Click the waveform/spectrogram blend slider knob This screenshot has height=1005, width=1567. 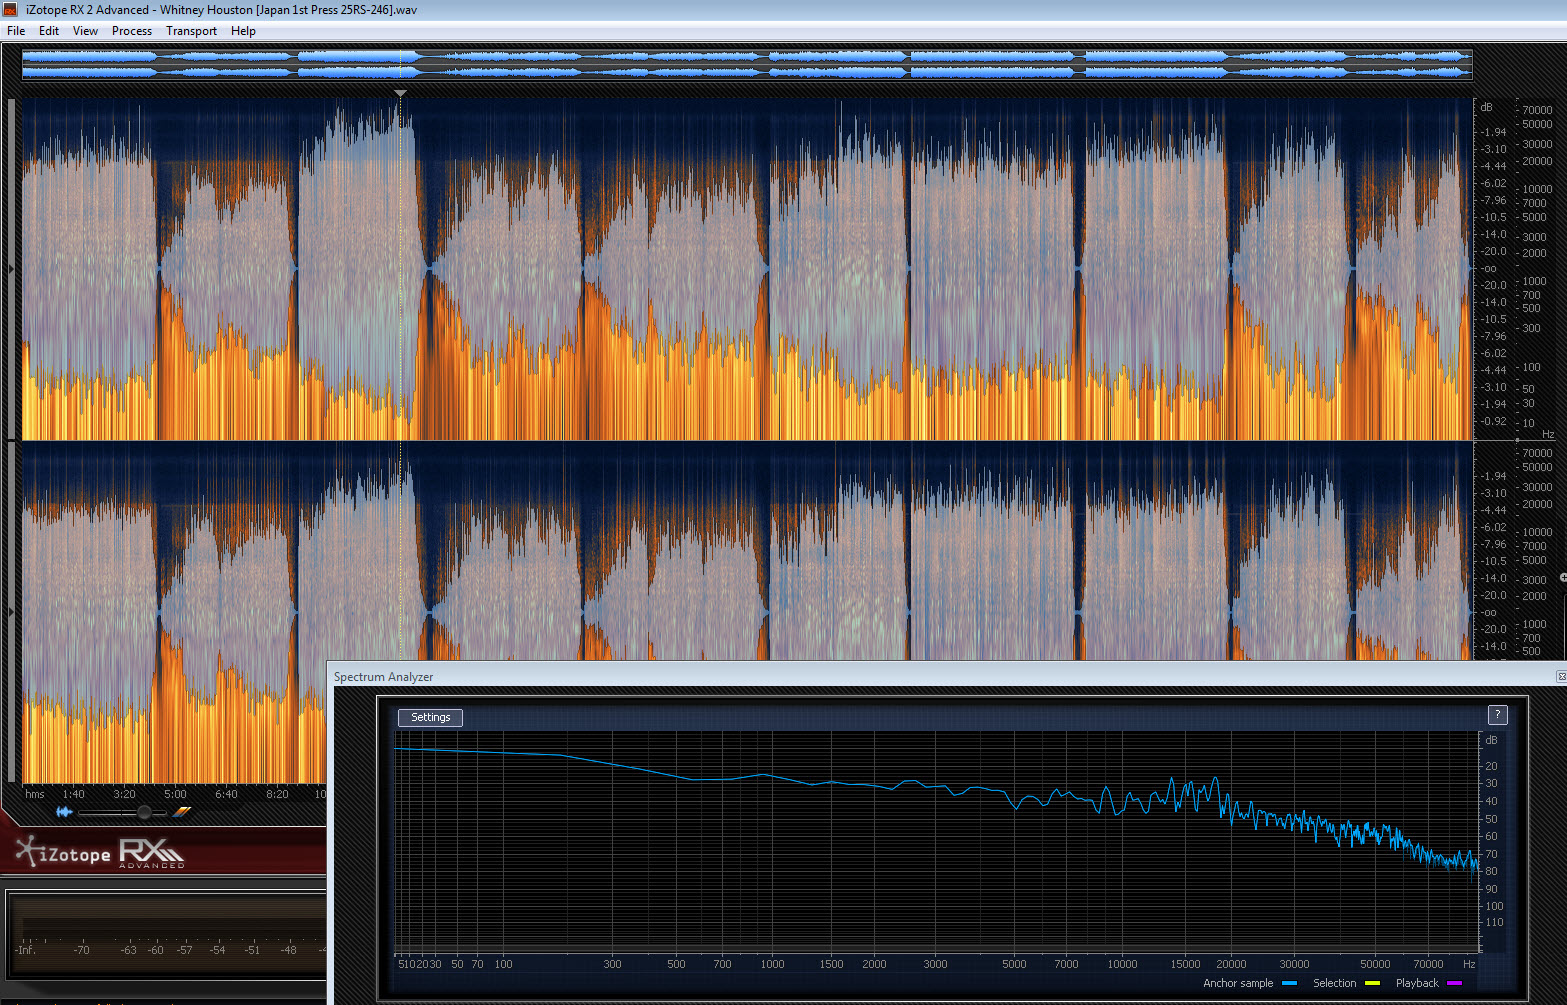click(144, 812)
